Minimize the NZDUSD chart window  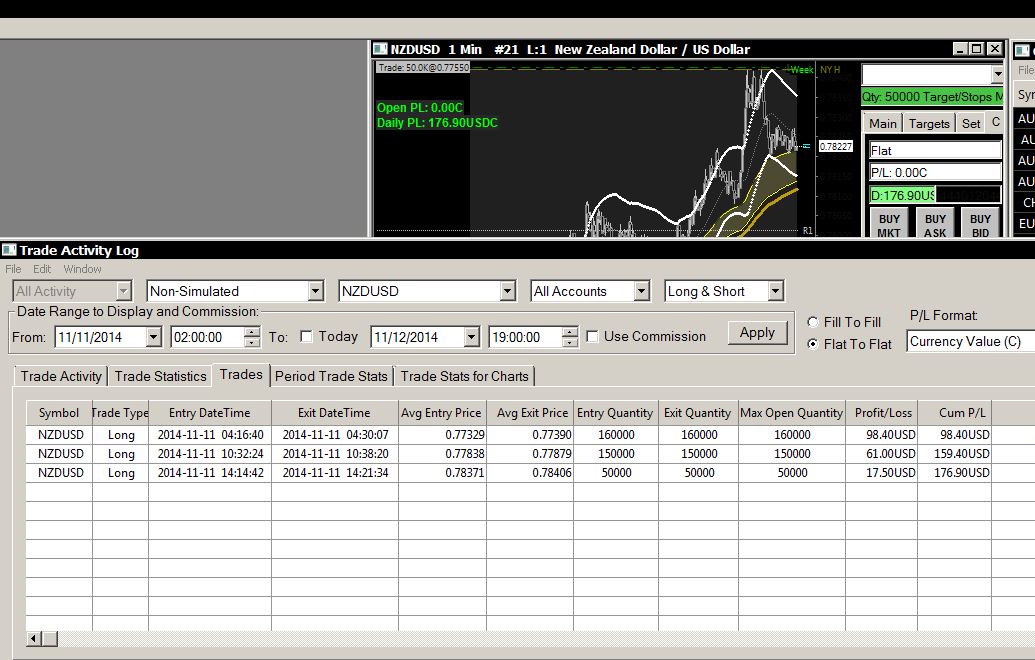pyautogui.click(x=961, y=49)
